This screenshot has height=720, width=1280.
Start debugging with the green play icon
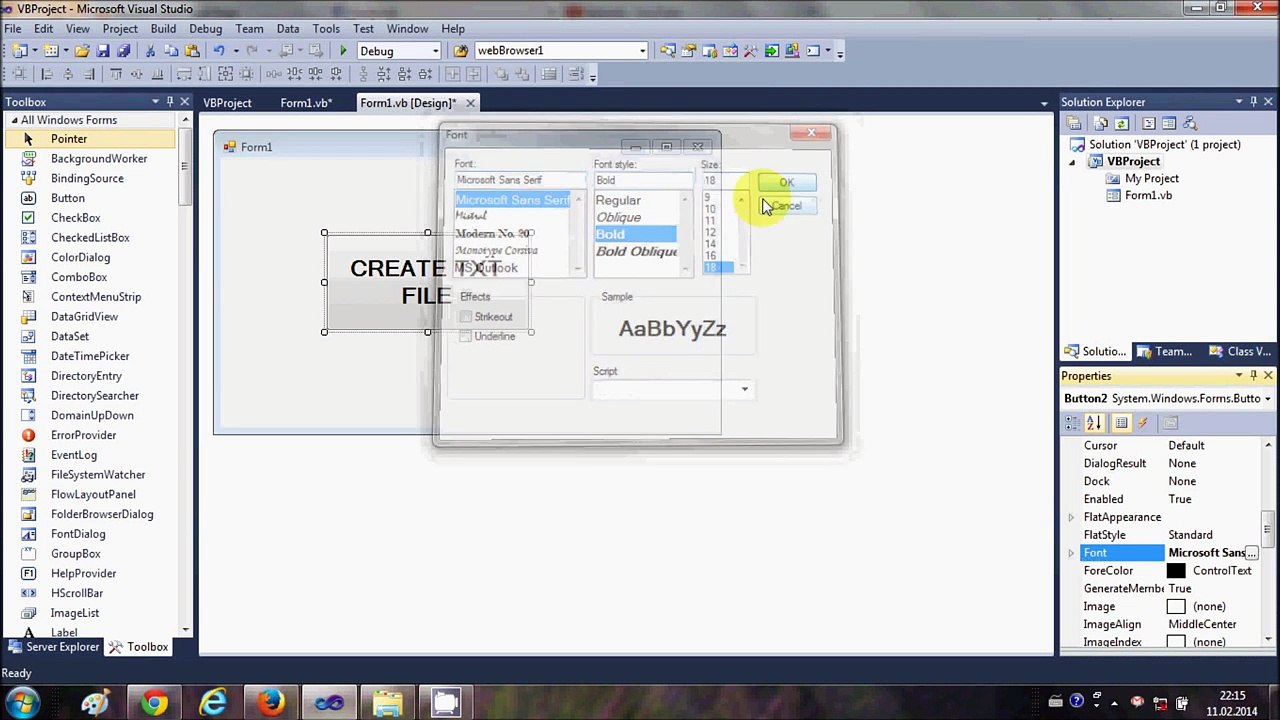[x=343, y=51]
